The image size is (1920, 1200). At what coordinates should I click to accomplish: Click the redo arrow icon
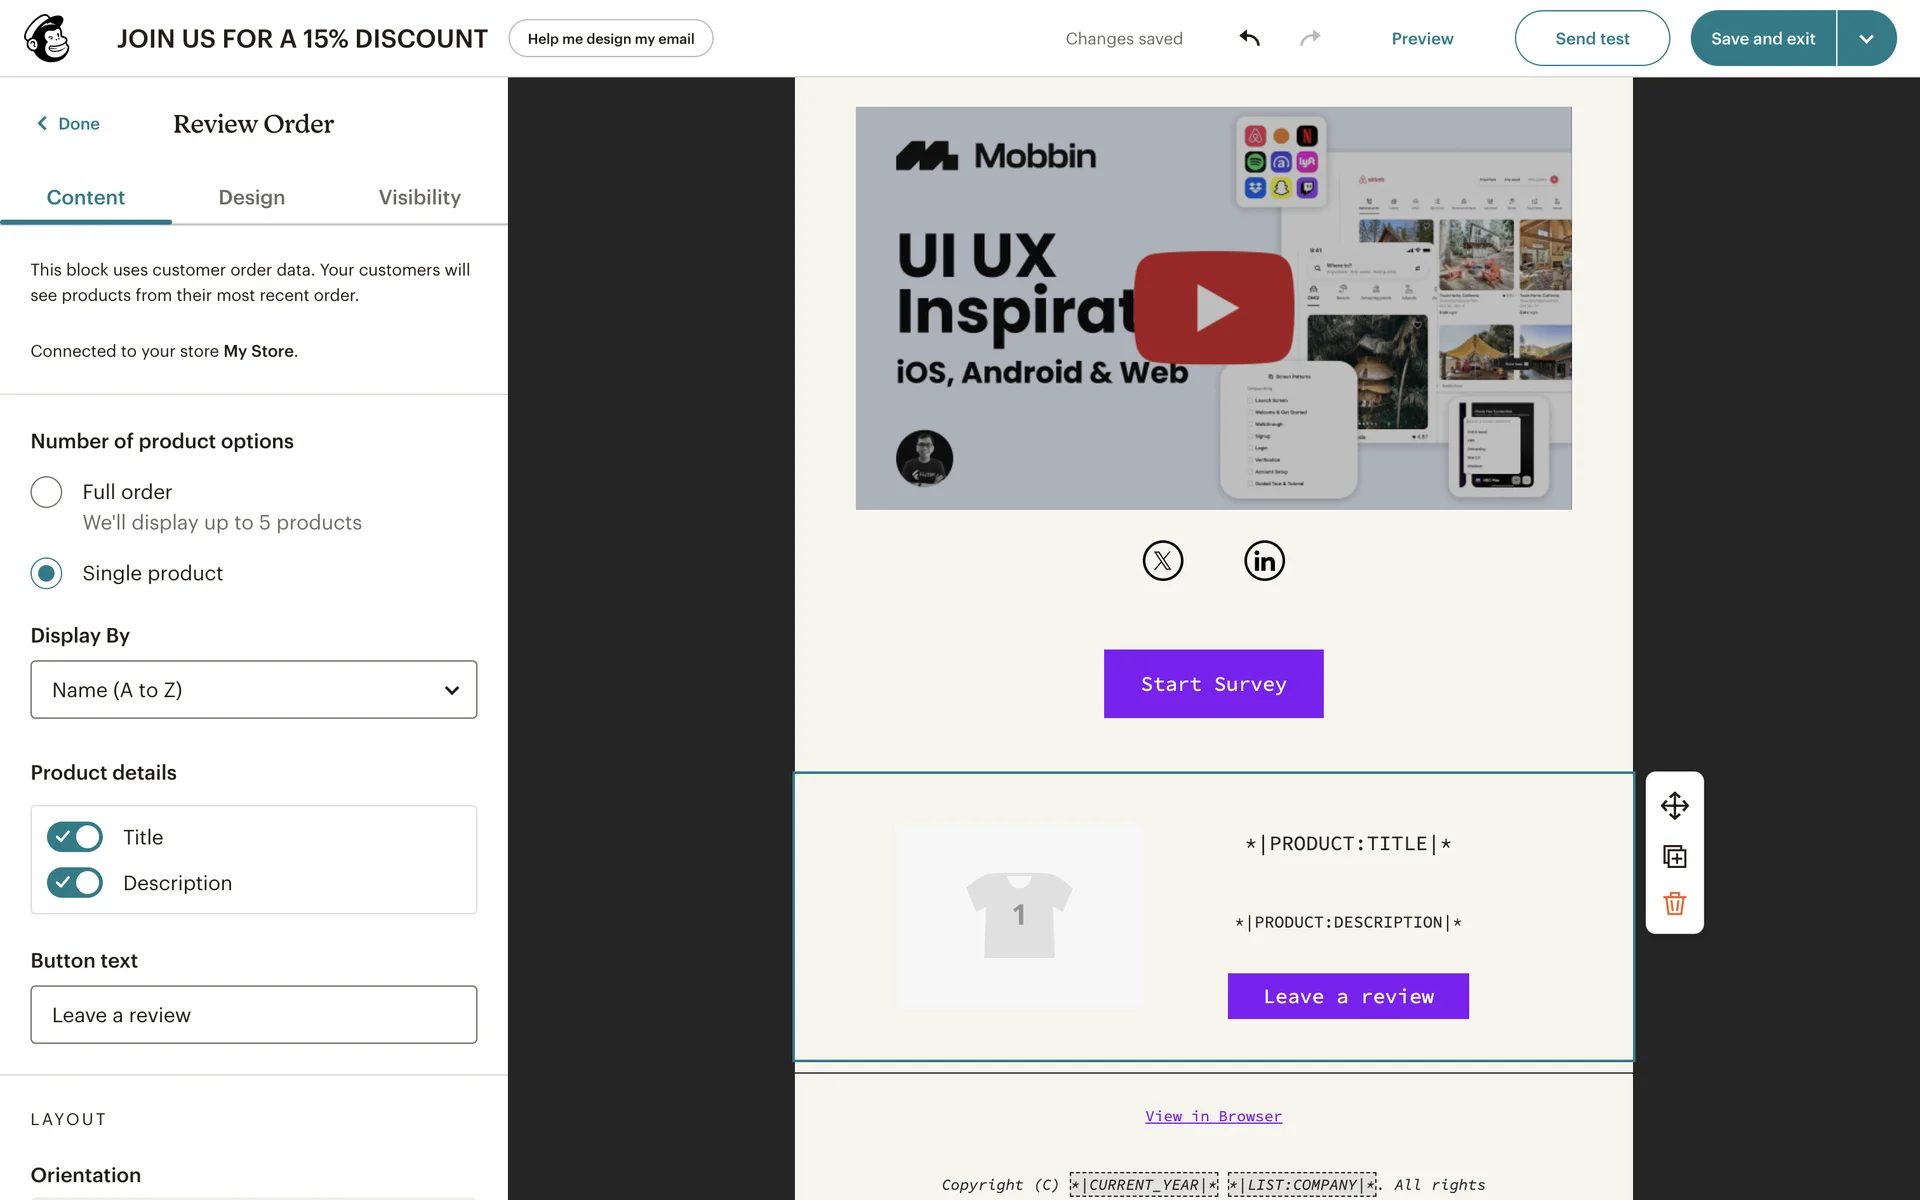click(x=1310, y=38)
